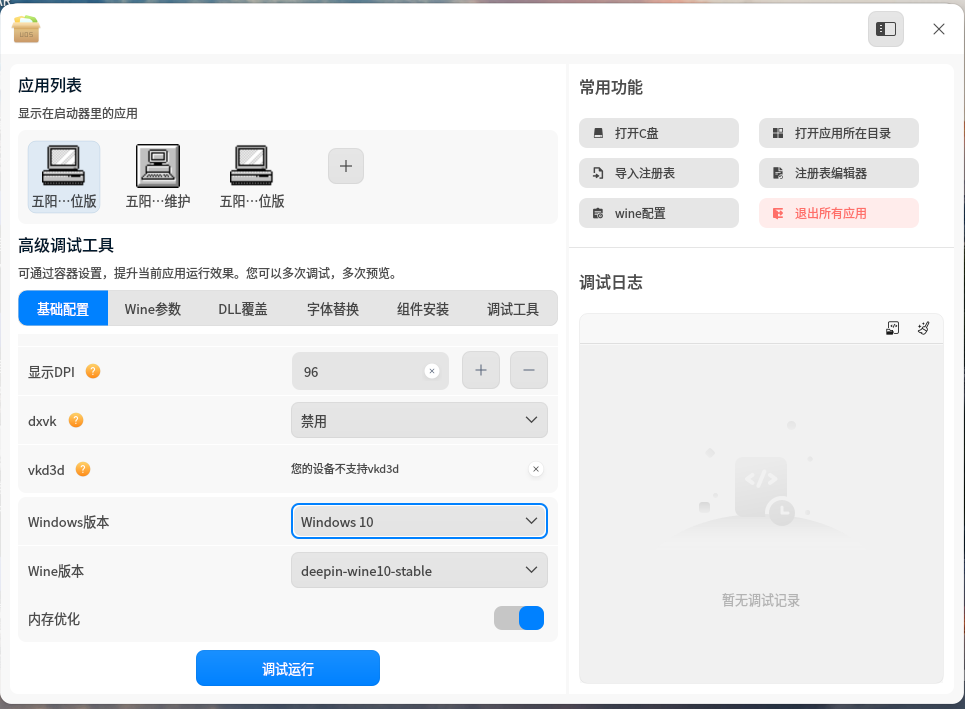Viewport: 965px width, 709px height.
Task: Switch to the DLL覆盖 tab
Action: tap(243, 308)
